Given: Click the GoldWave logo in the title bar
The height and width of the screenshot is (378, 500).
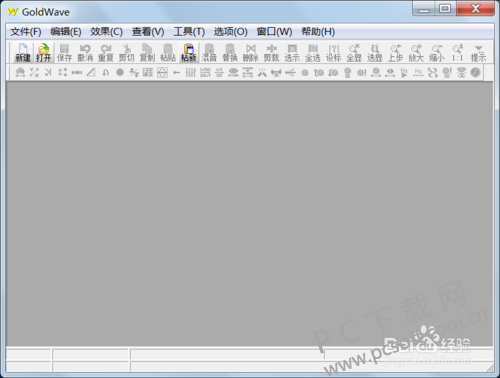Looking at the screenshot, I should (x=12, y=12).
